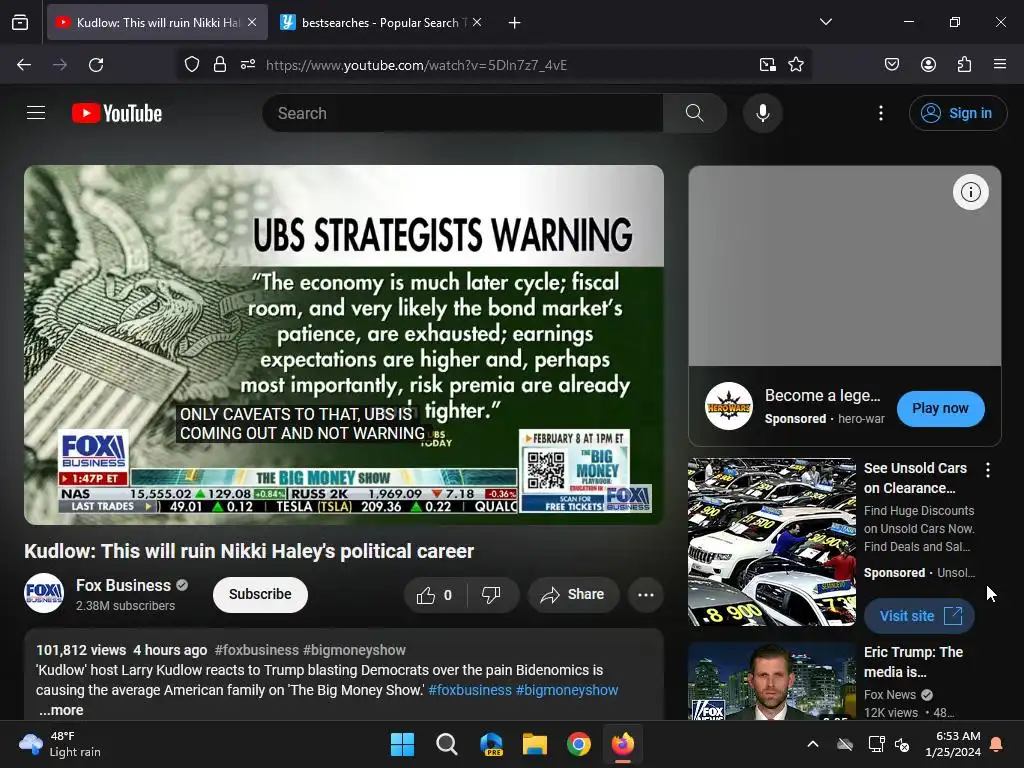
Task: Open the Fox Business channel name link
Action: pyautogui.click(x=123, y=585)
